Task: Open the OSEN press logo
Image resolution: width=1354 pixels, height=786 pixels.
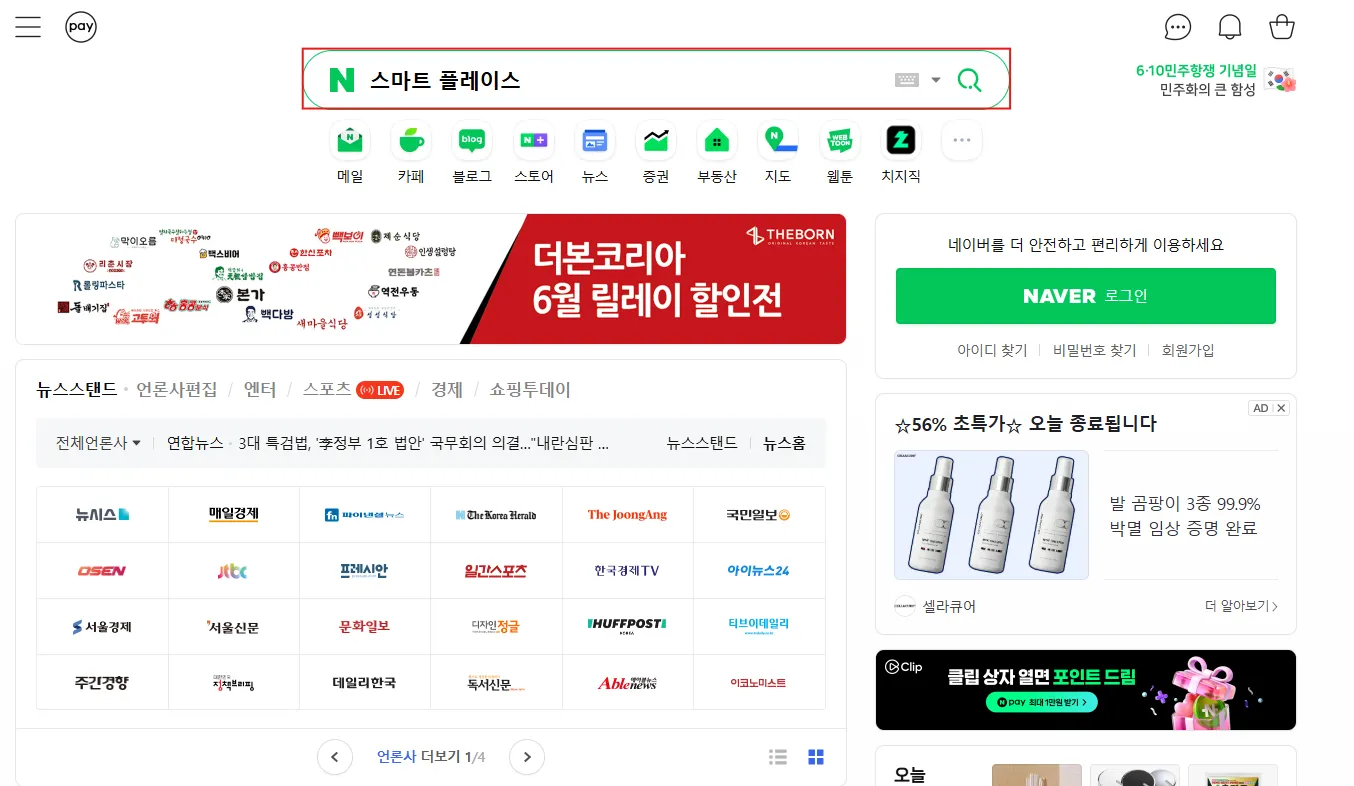Action: (x=102, y=571)
